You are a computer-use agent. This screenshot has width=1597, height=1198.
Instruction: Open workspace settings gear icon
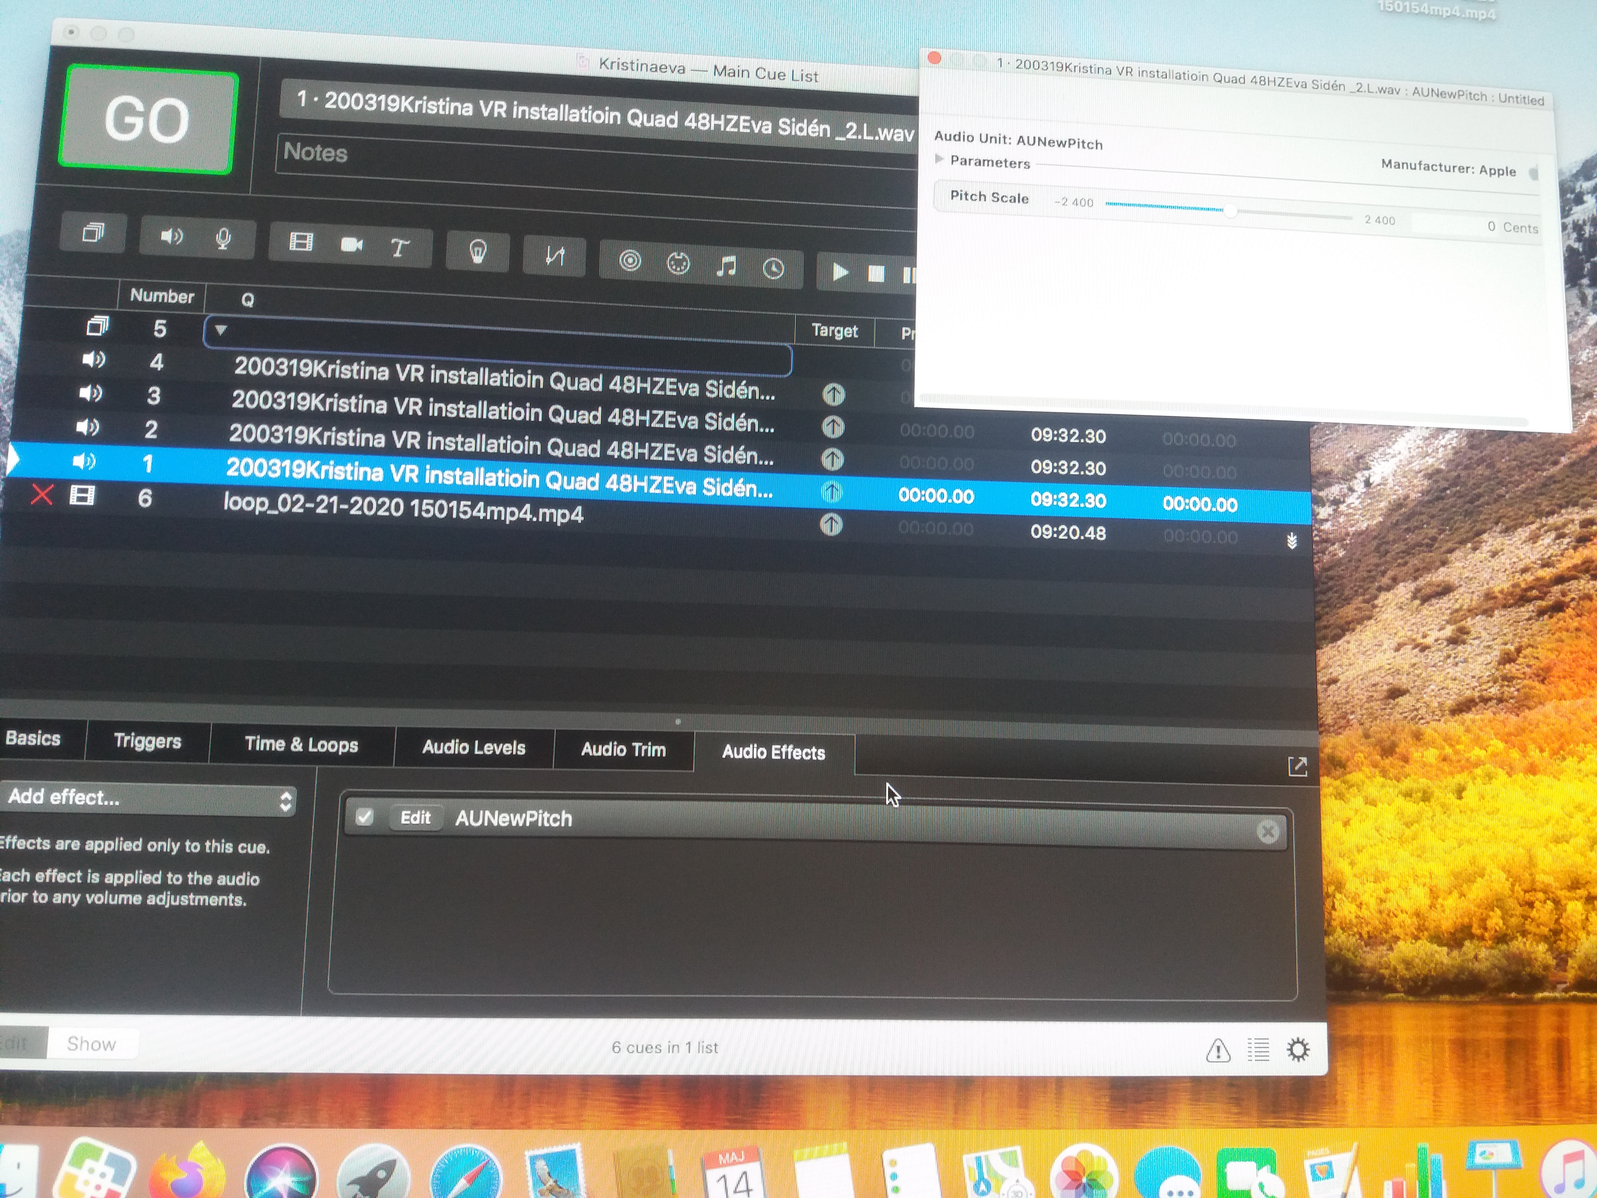tap(1297, 1049)
